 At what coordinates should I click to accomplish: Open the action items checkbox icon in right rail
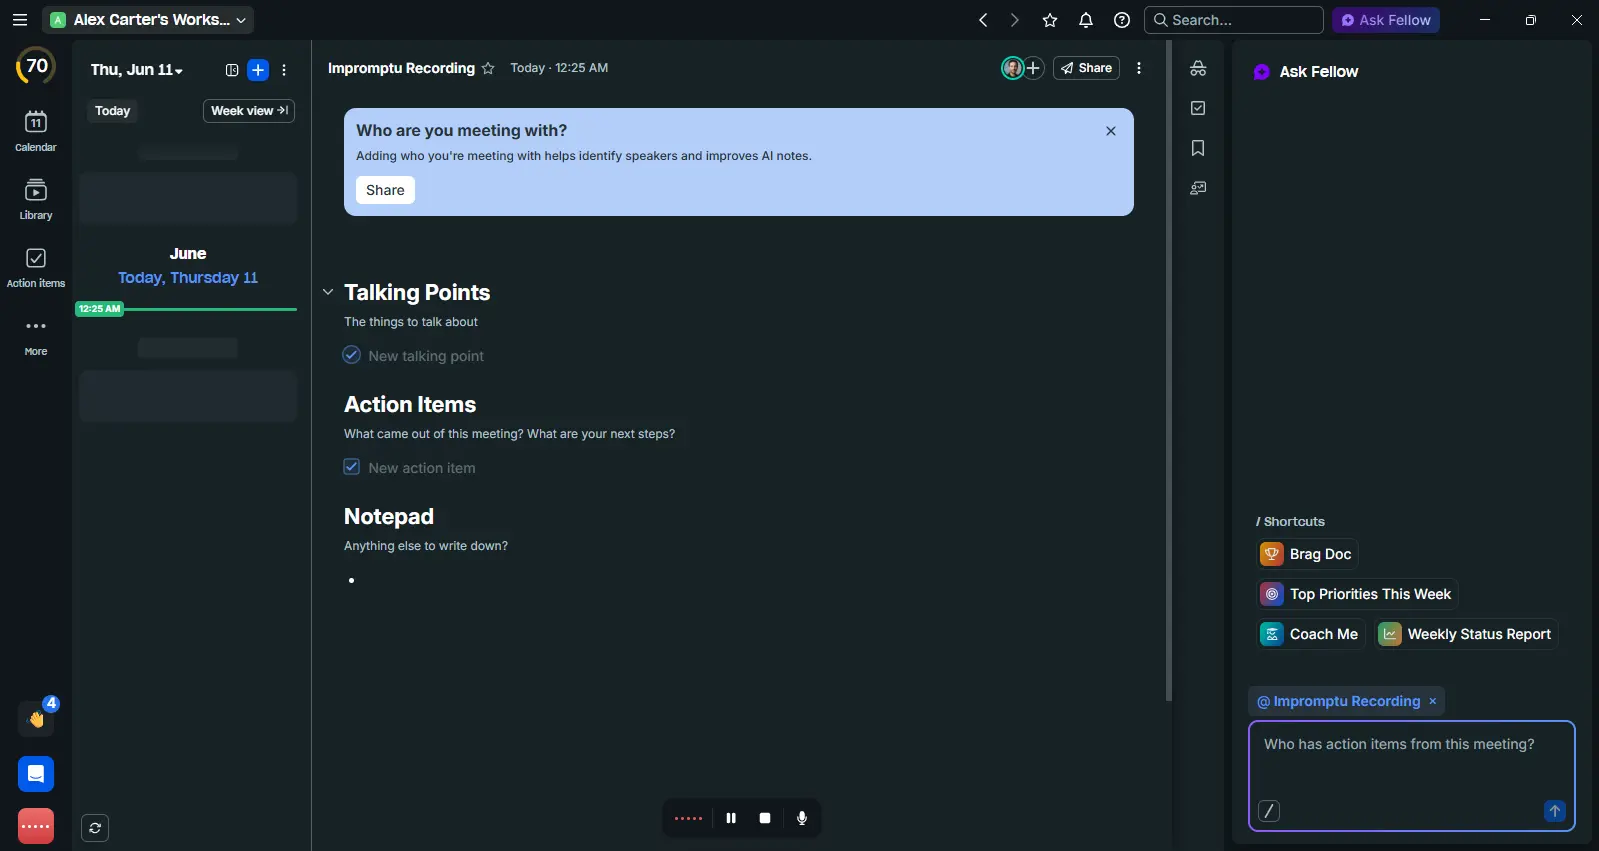coord(1198,108)
